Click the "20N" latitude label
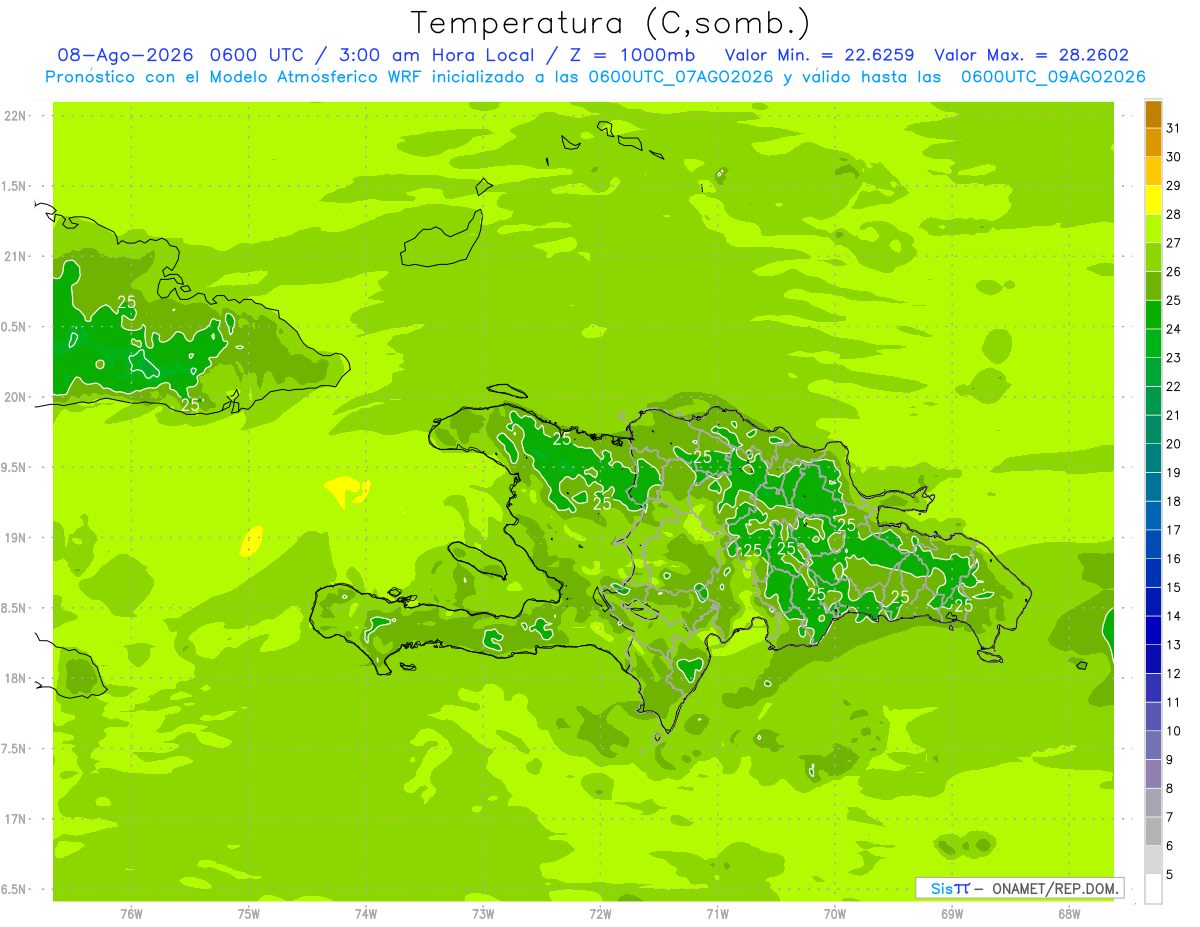This screenshot has height=927, width=1200. (x=15, y=397)
